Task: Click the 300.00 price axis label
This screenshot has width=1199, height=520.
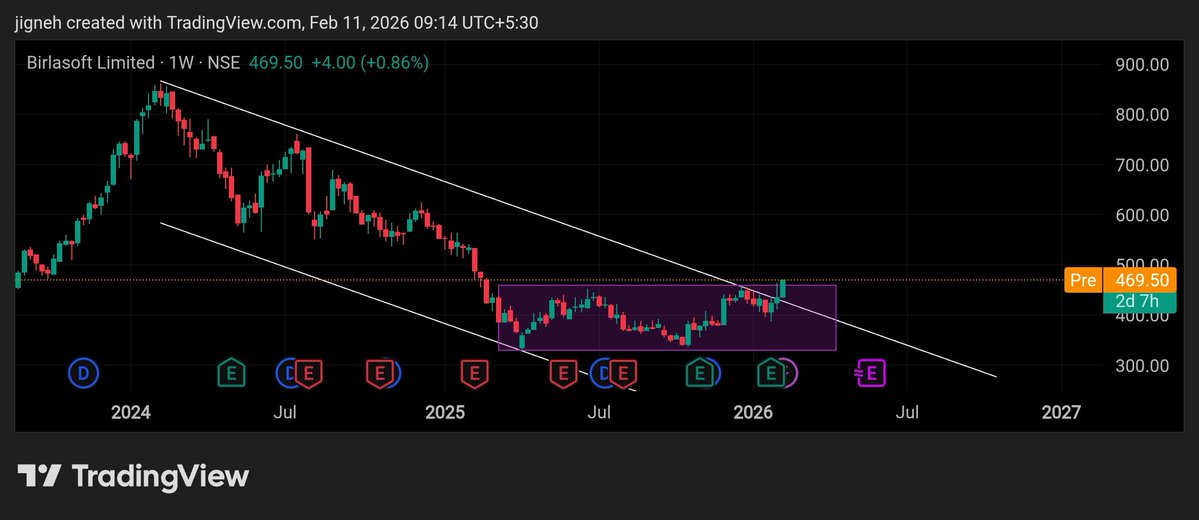Action: (x=1141, y=366)
